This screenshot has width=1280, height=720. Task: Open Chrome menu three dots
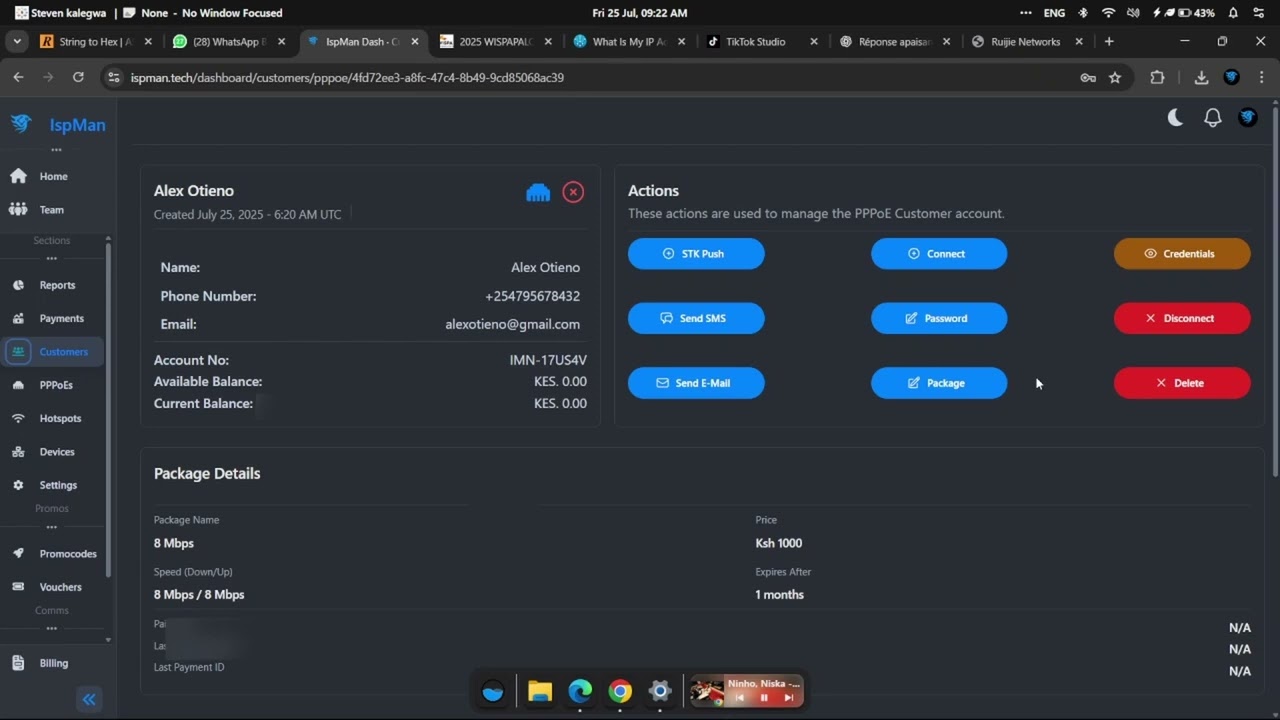(x=1261, y=77)
